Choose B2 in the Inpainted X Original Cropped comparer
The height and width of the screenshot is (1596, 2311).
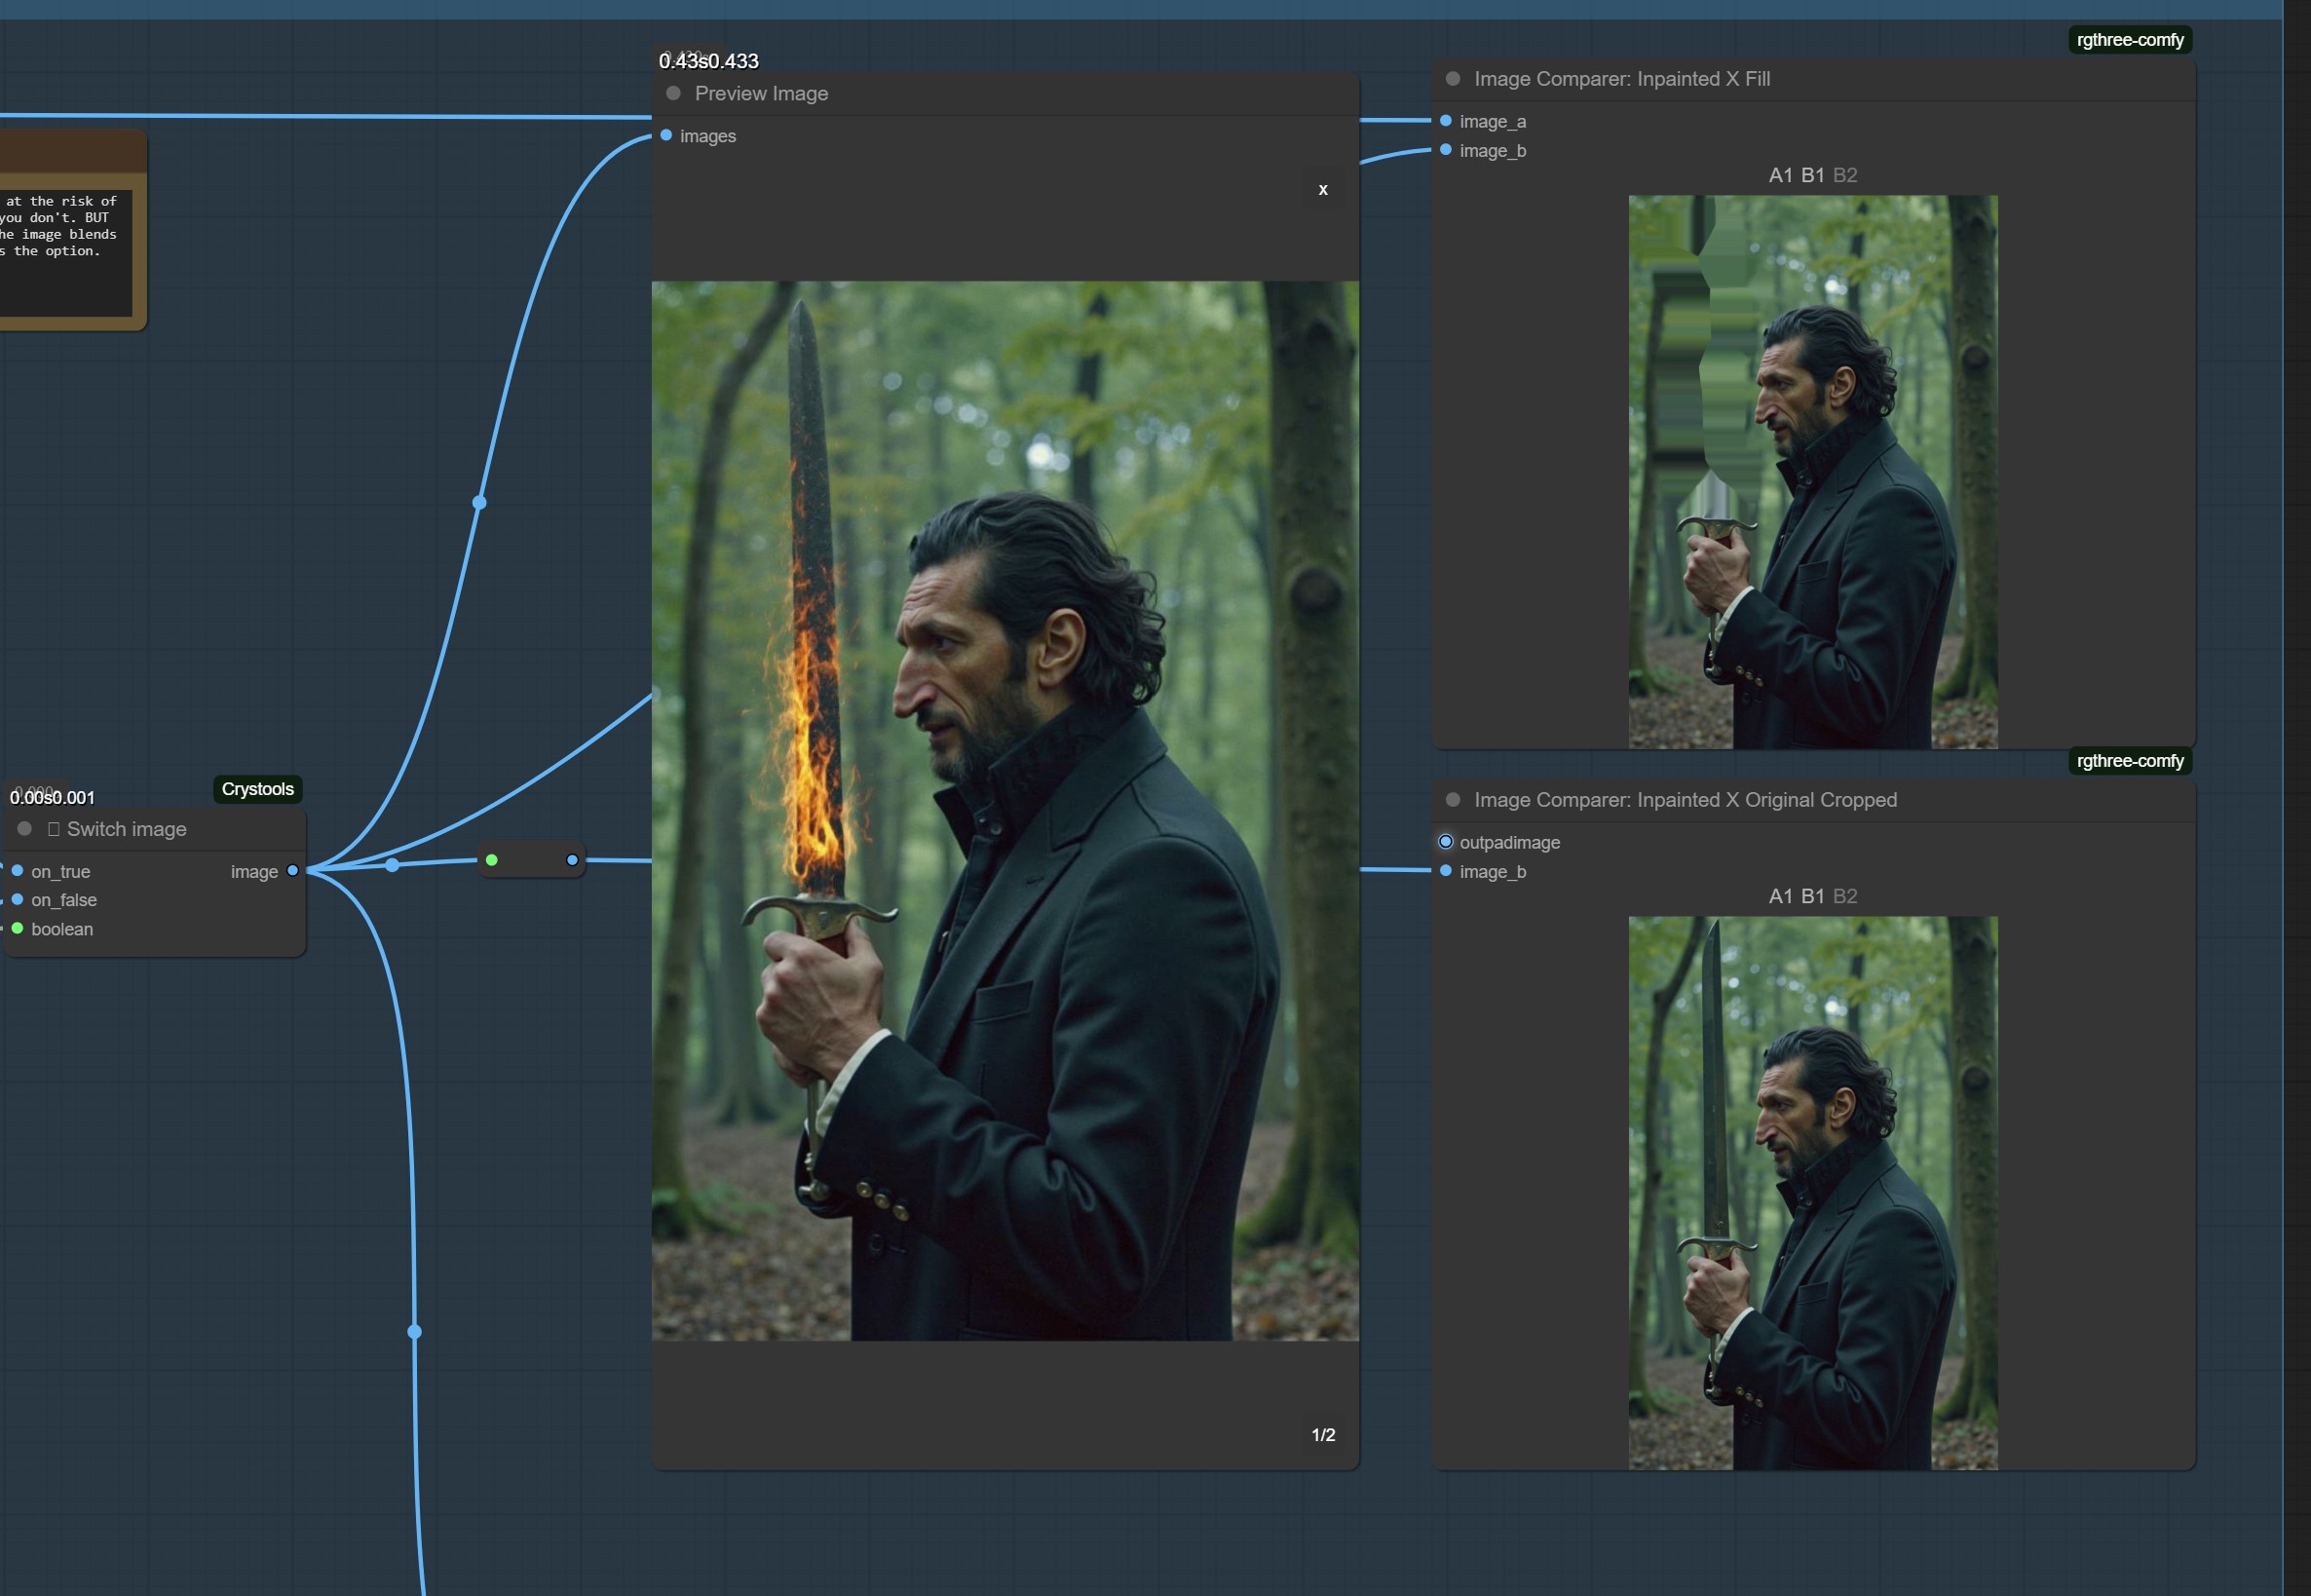tap(1845, 896)
